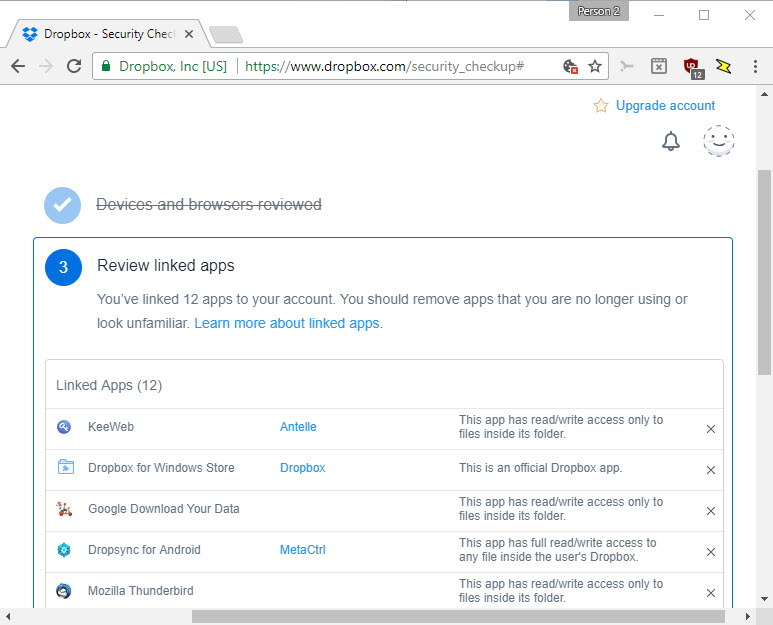
Task: Click the yellow lightning extension icon
Action: tap(723, 66)
